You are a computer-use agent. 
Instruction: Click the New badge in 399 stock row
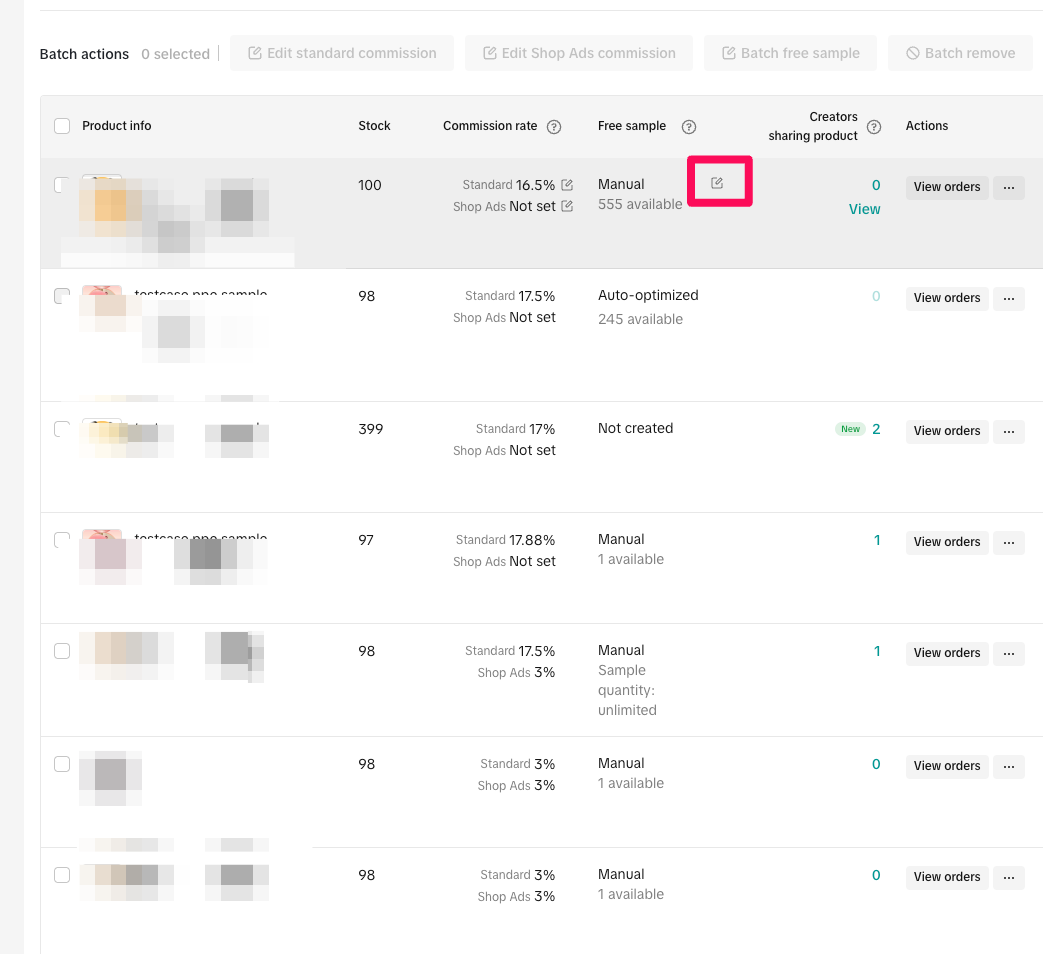pos(850,429)
